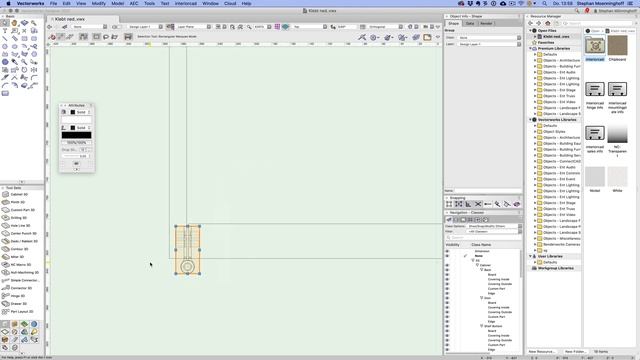Open the macOS Spotlight search icon
Image resolution: width=640 pixels, height=360 pixels.
click(544, 3)
